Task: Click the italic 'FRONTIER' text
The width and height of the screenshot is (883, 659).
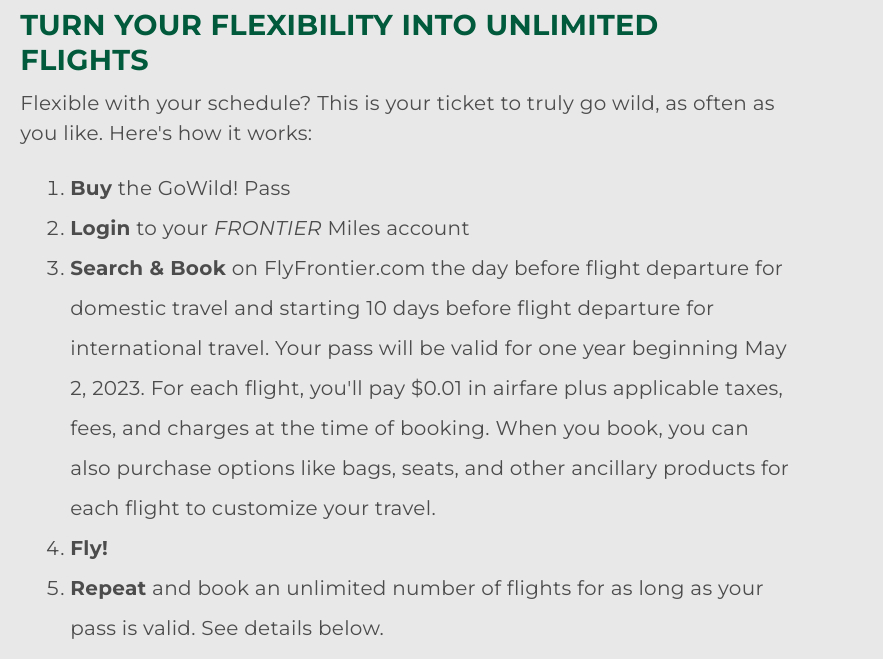Action: click(267, 228)
